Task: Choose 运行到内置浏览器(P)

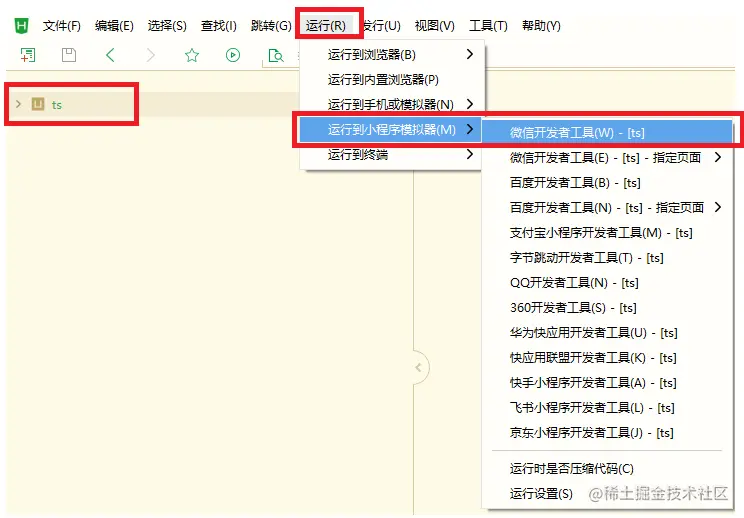Action: tap(392, 80)
